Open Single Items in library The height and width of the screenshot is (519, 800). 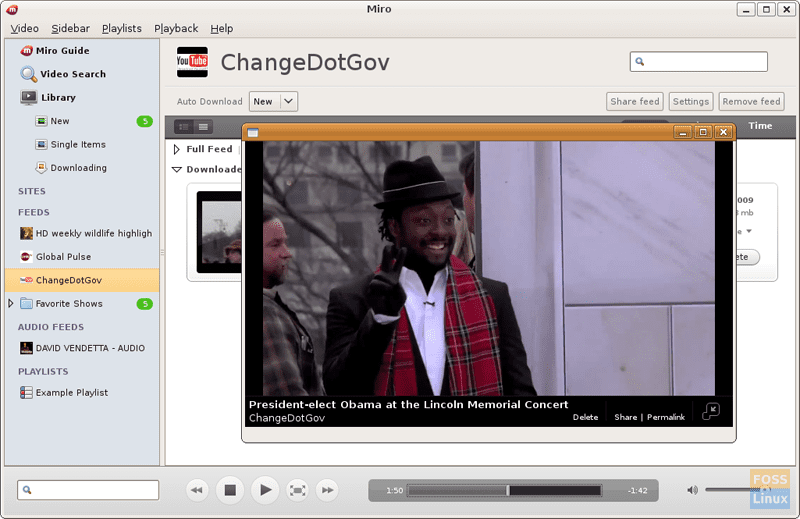[71, 144]
